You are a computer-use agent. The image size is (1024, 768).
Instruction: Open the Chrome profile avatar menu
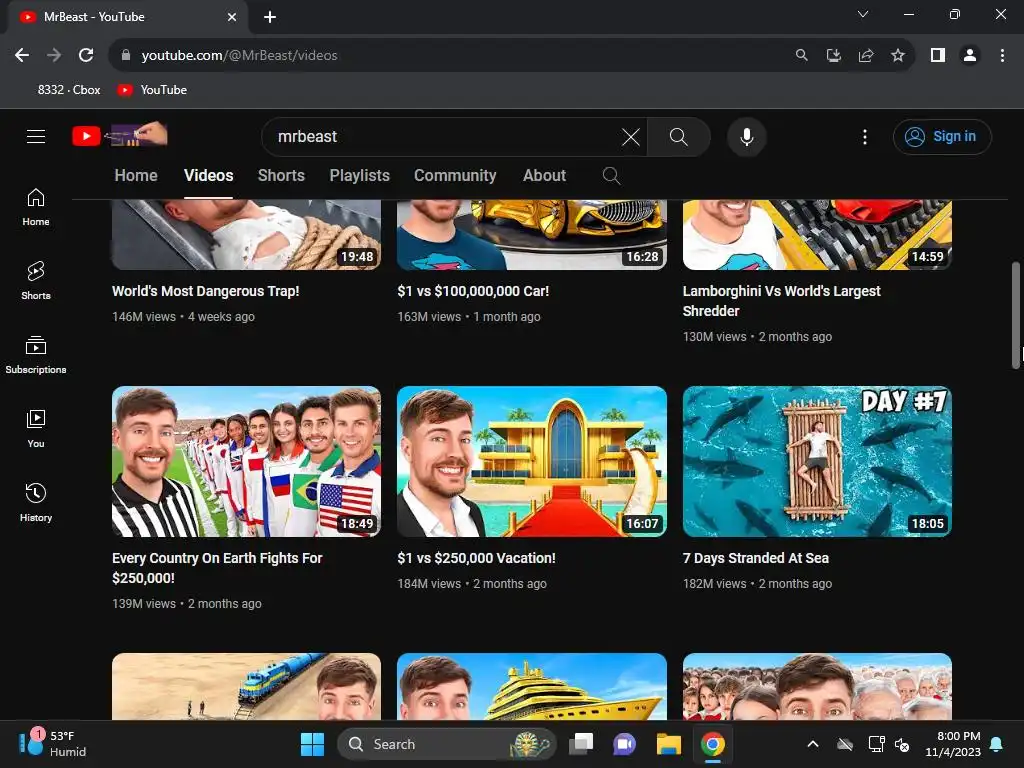970,56
